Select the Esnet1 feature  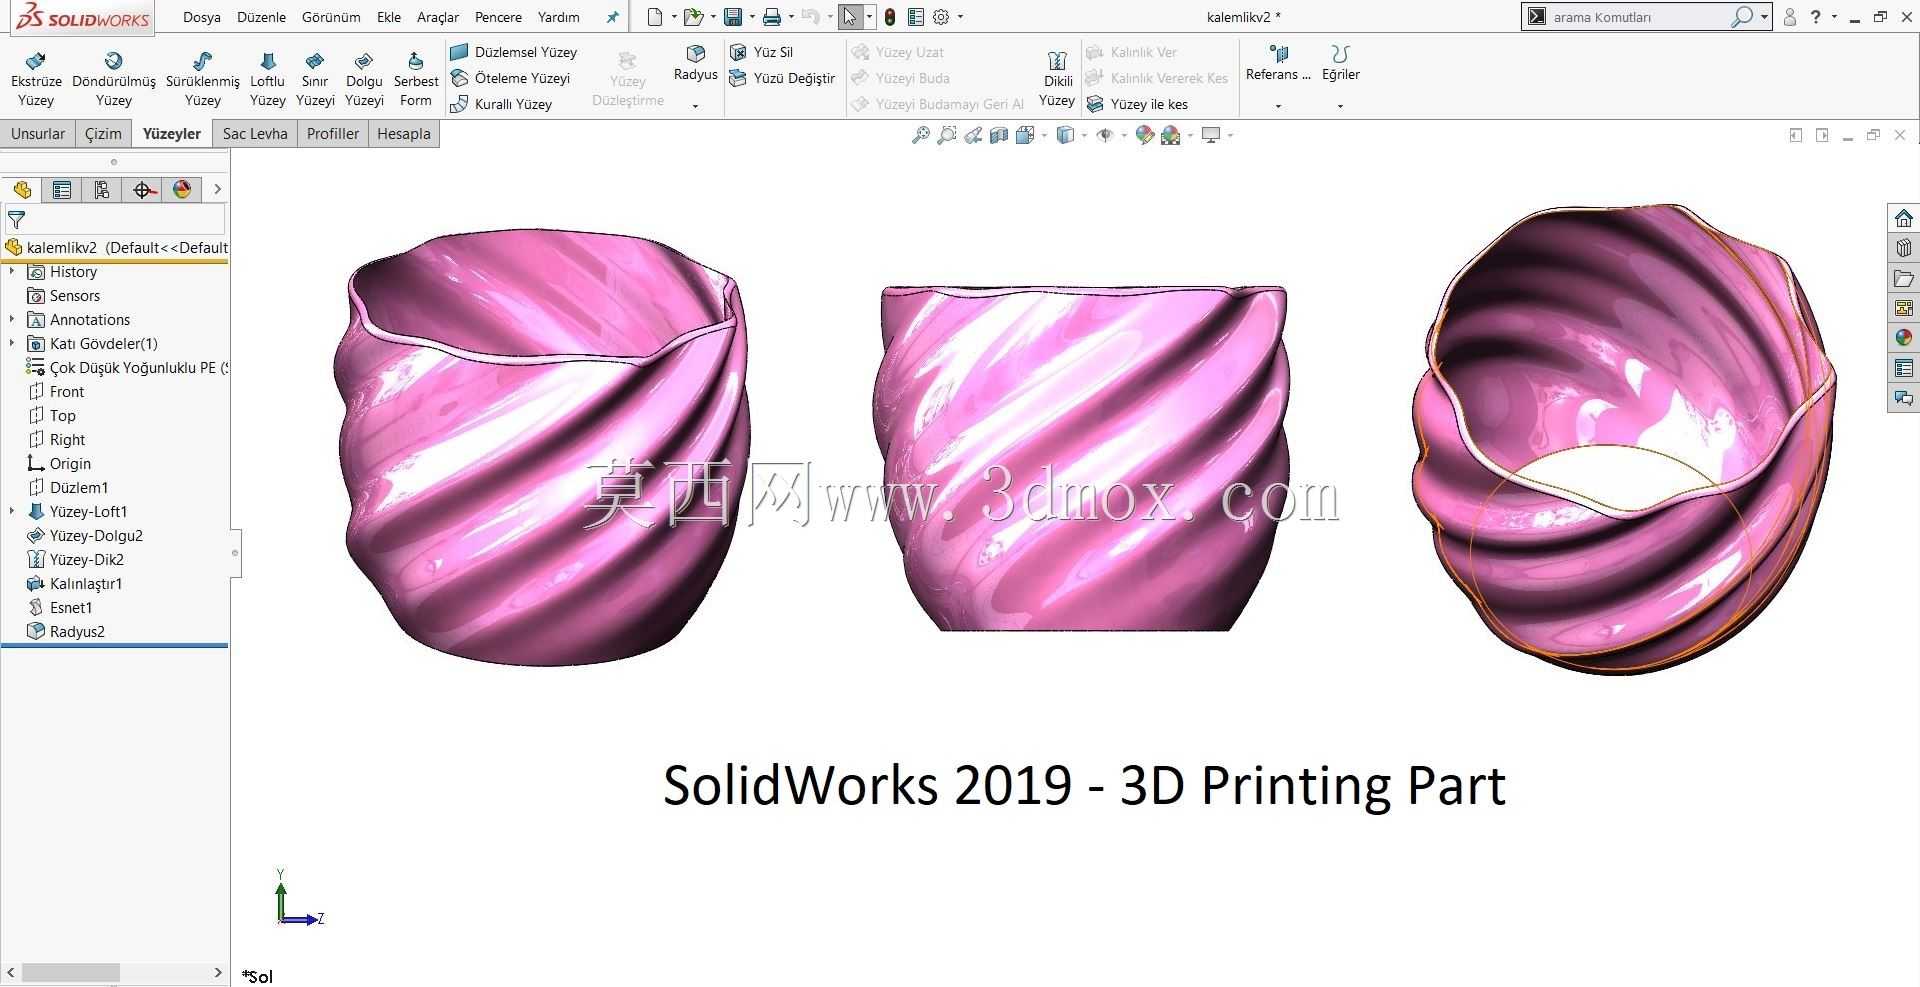(x=60, y=608)
